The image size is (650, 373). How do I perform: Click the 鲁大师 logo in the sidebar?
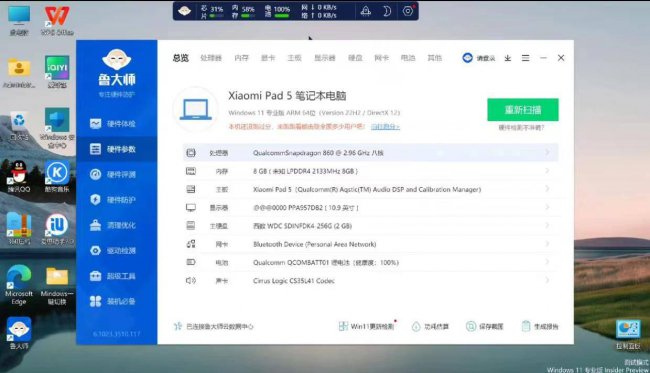point(116,68)
